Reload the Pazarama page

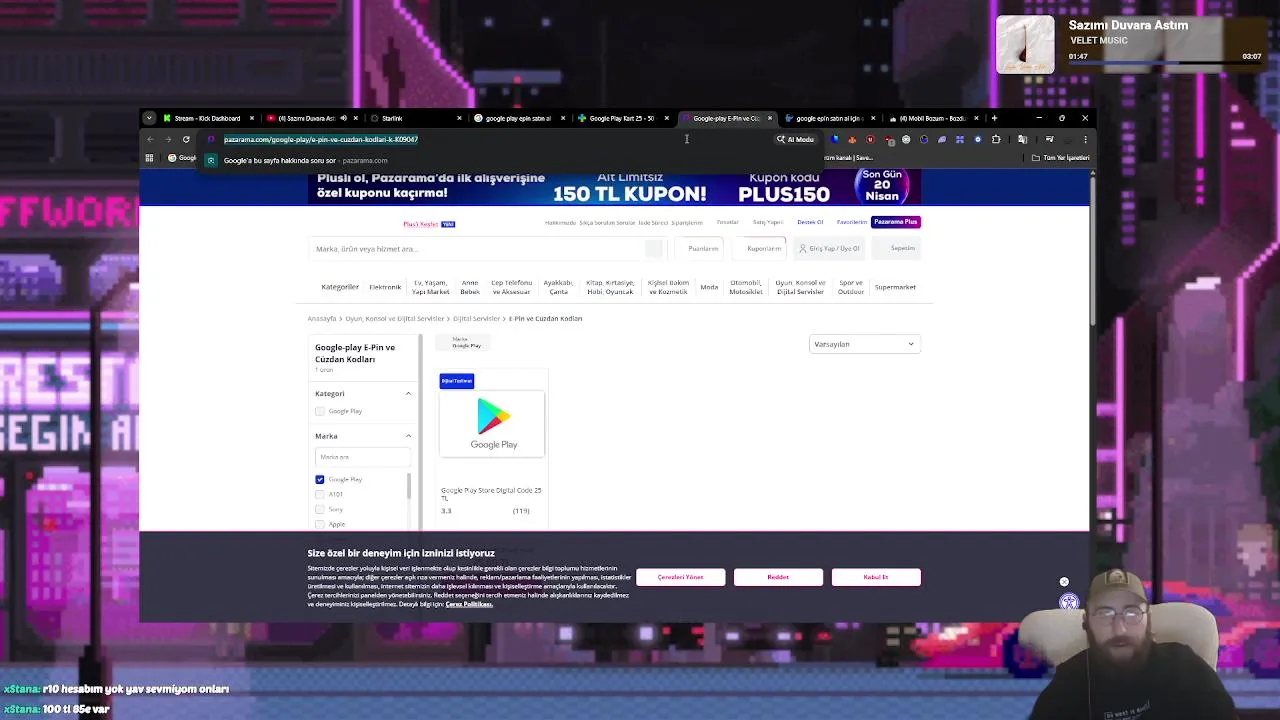[x=186, y=139]
